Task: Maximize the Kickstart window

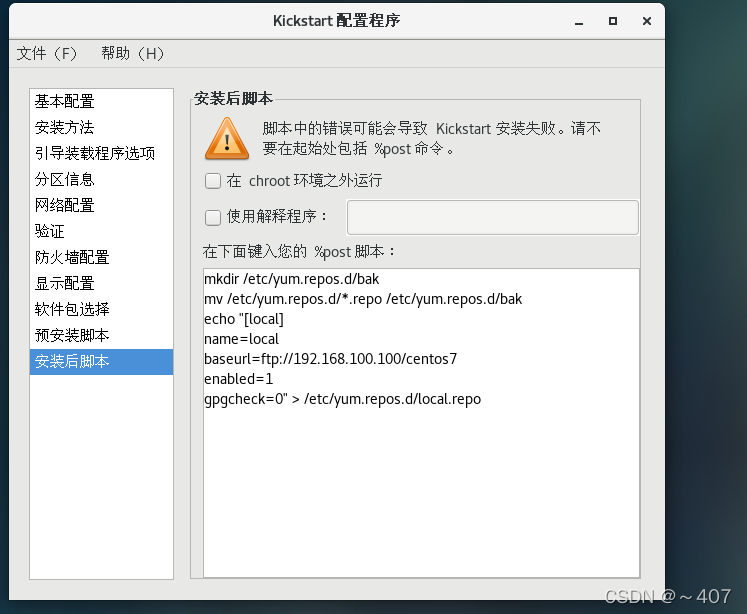Action: click(613, 21)
